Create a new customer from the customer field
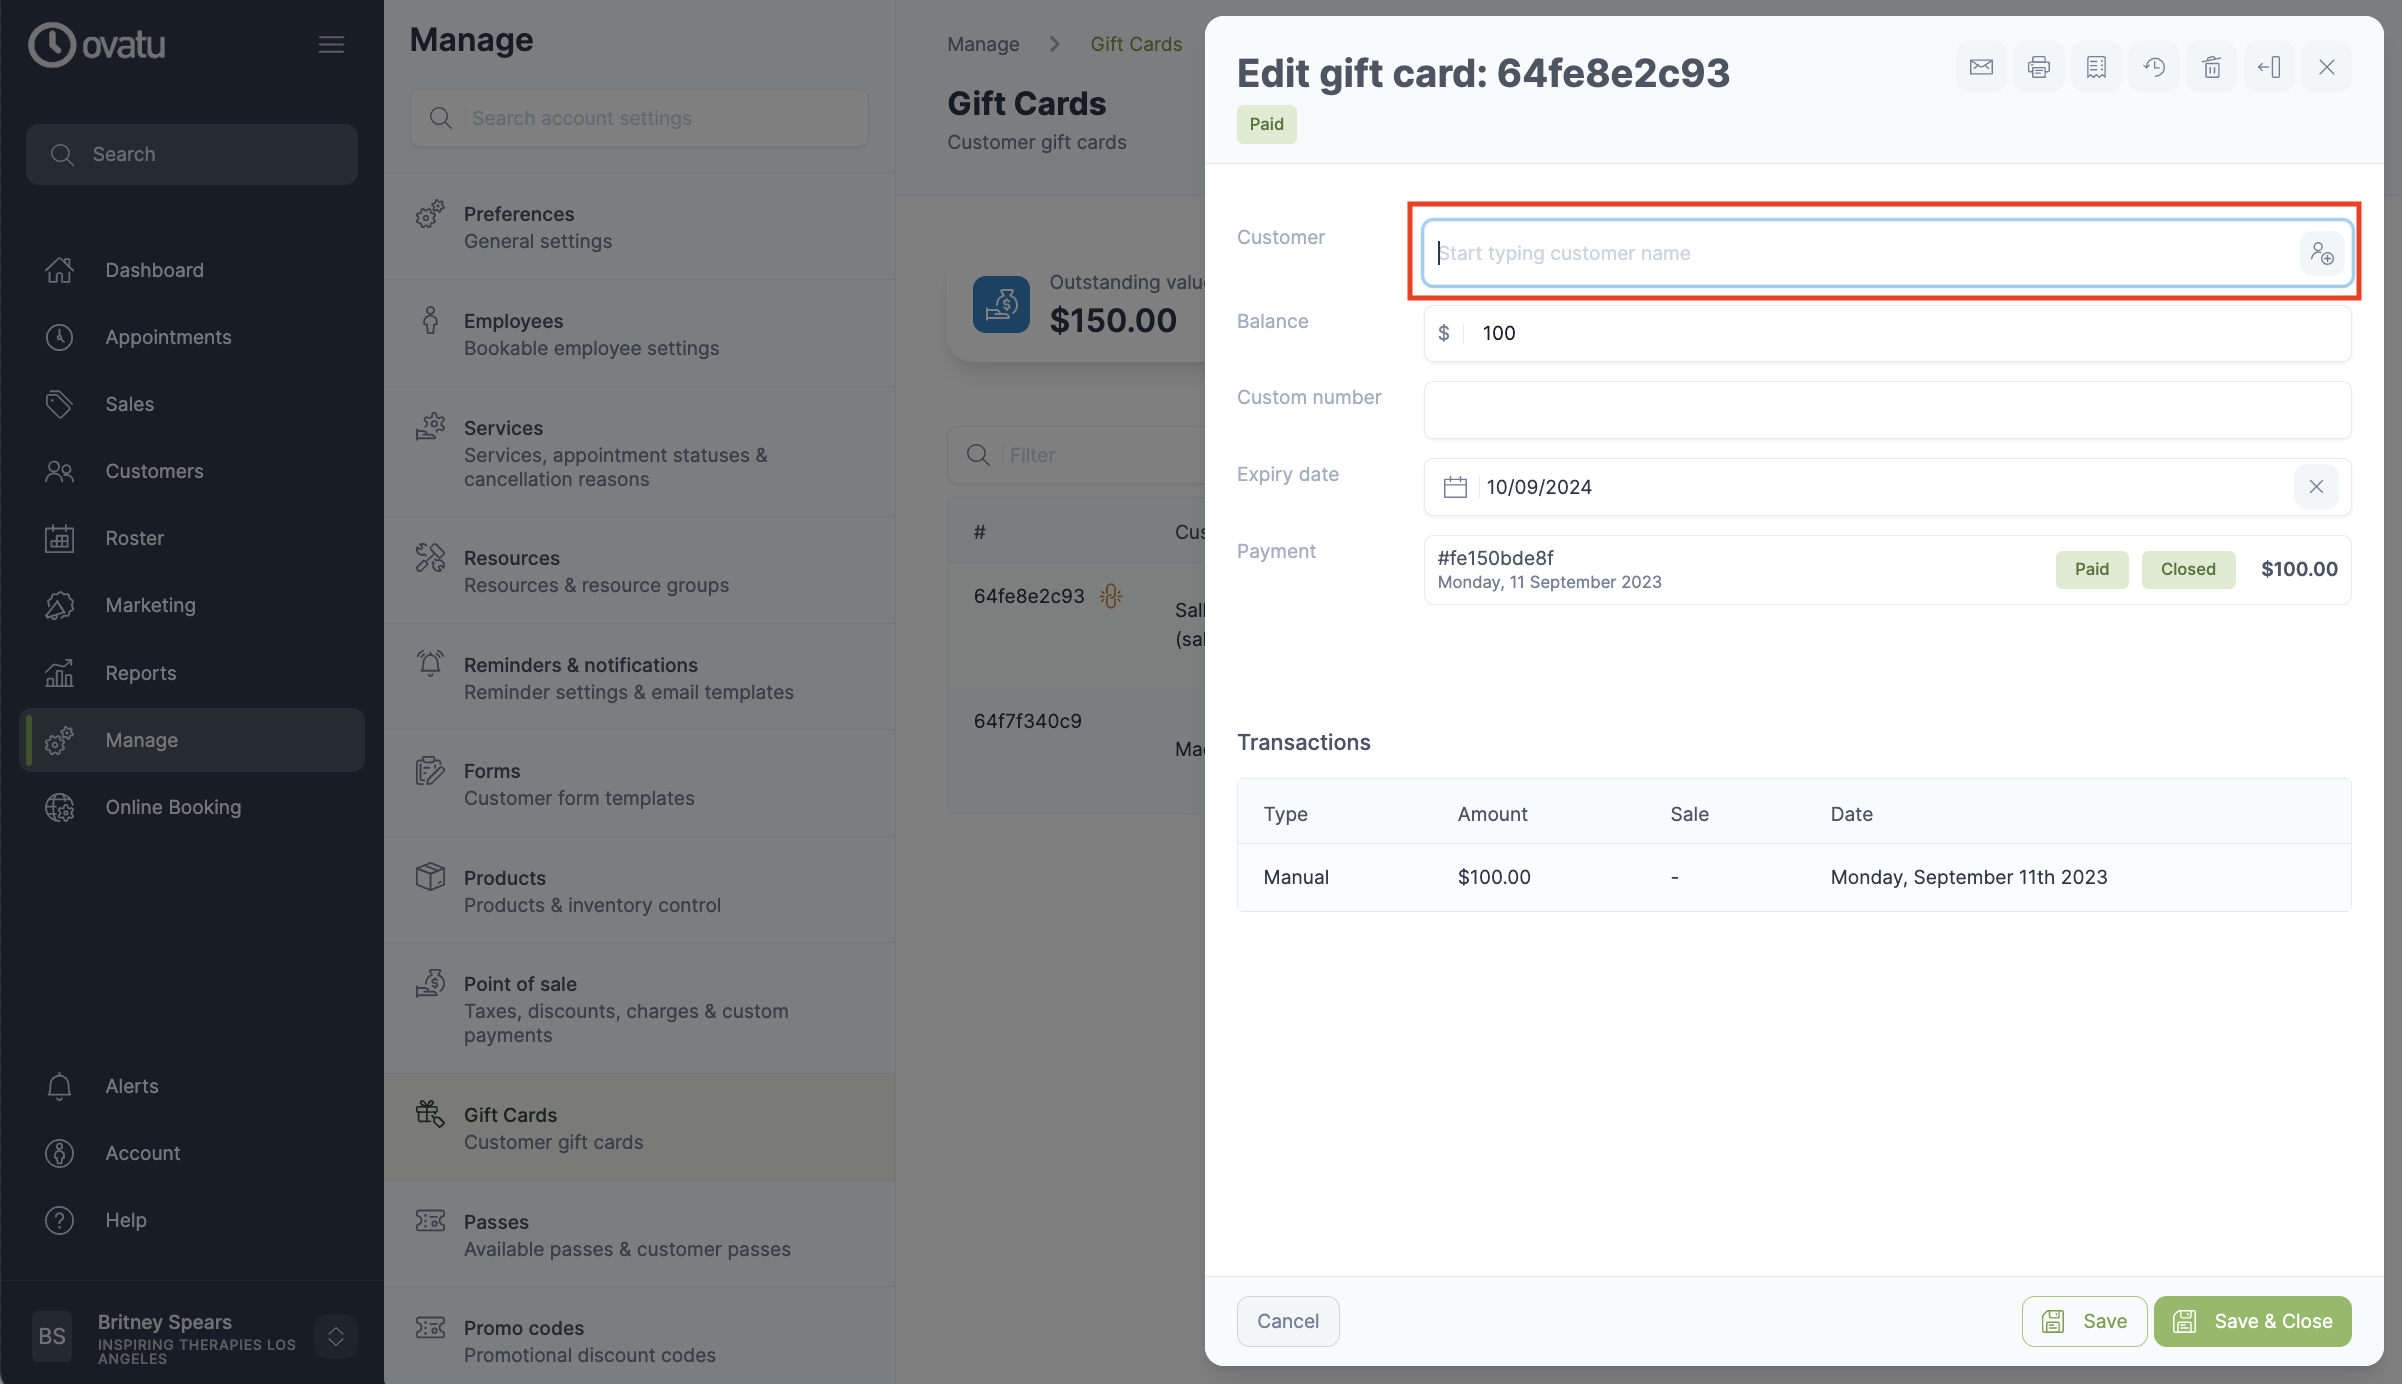 (x=2323, y=253)
